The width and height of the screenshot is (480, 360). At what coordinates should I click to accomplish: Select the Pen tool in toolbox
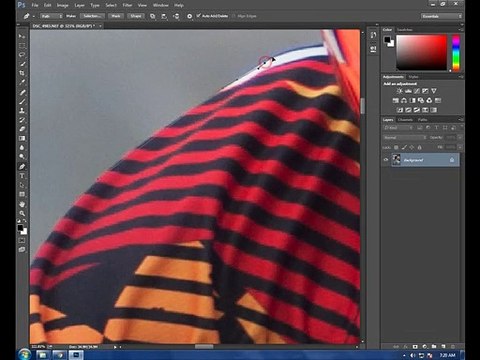click(x=22, y=167)
